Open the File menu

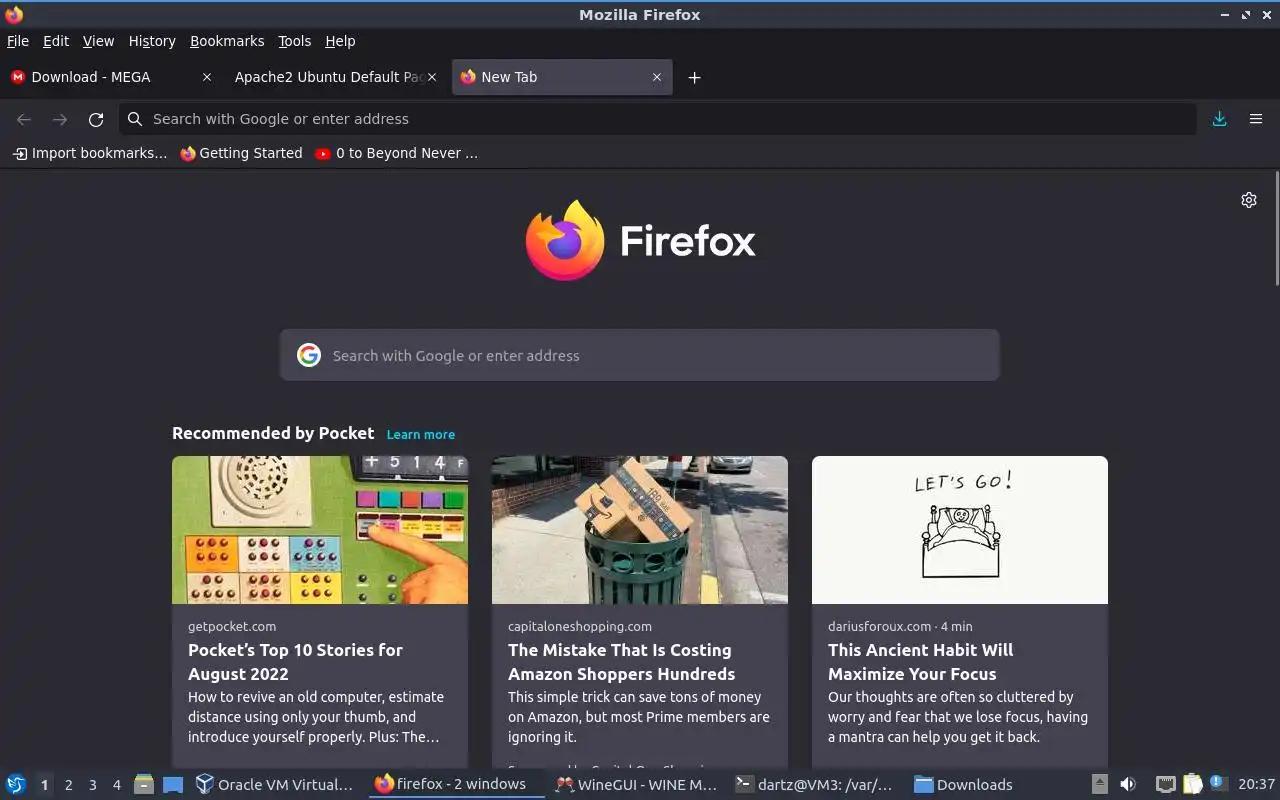click(x=18, y=41)
